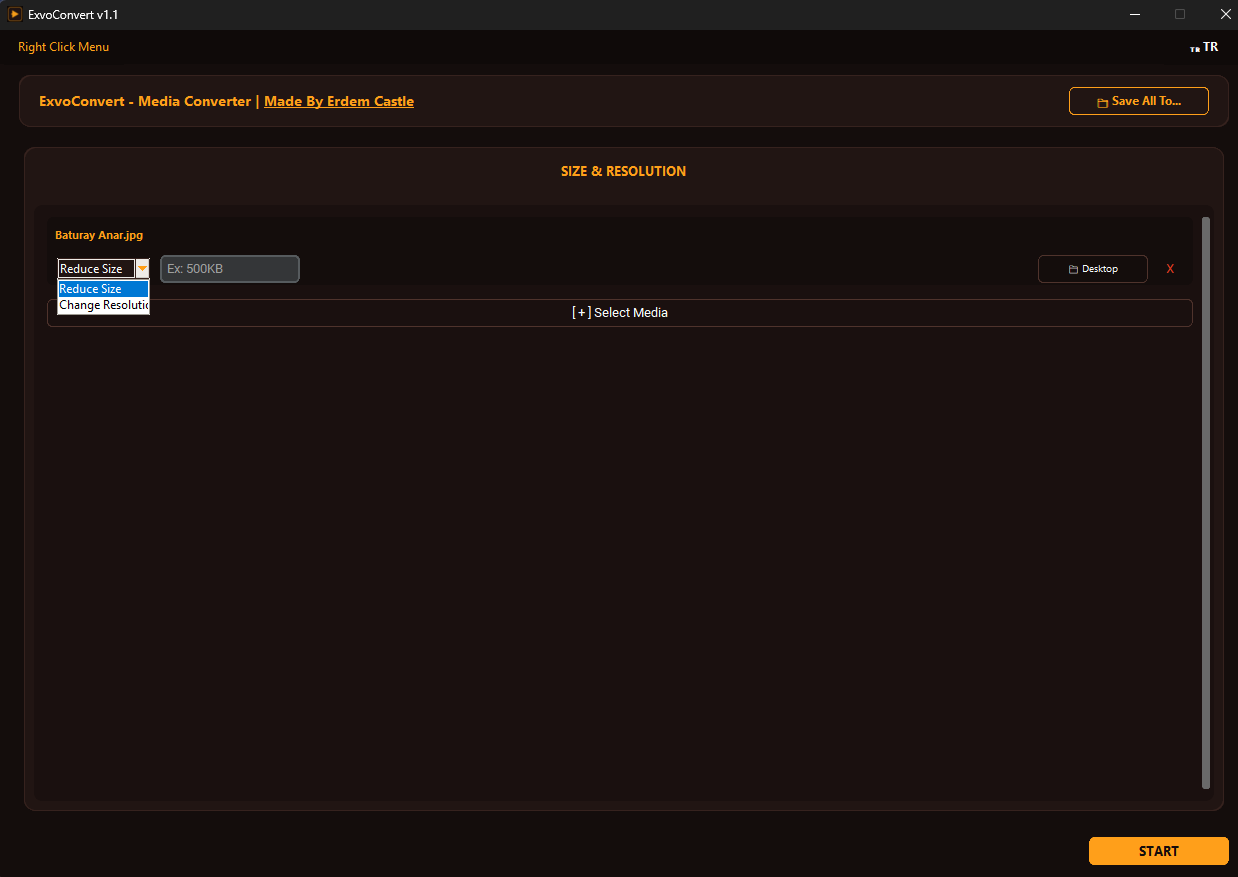Click the media list vertical scrollbar
Image resolution: width=1238 pixels, height=877 pixels.
pos(1205,503)
